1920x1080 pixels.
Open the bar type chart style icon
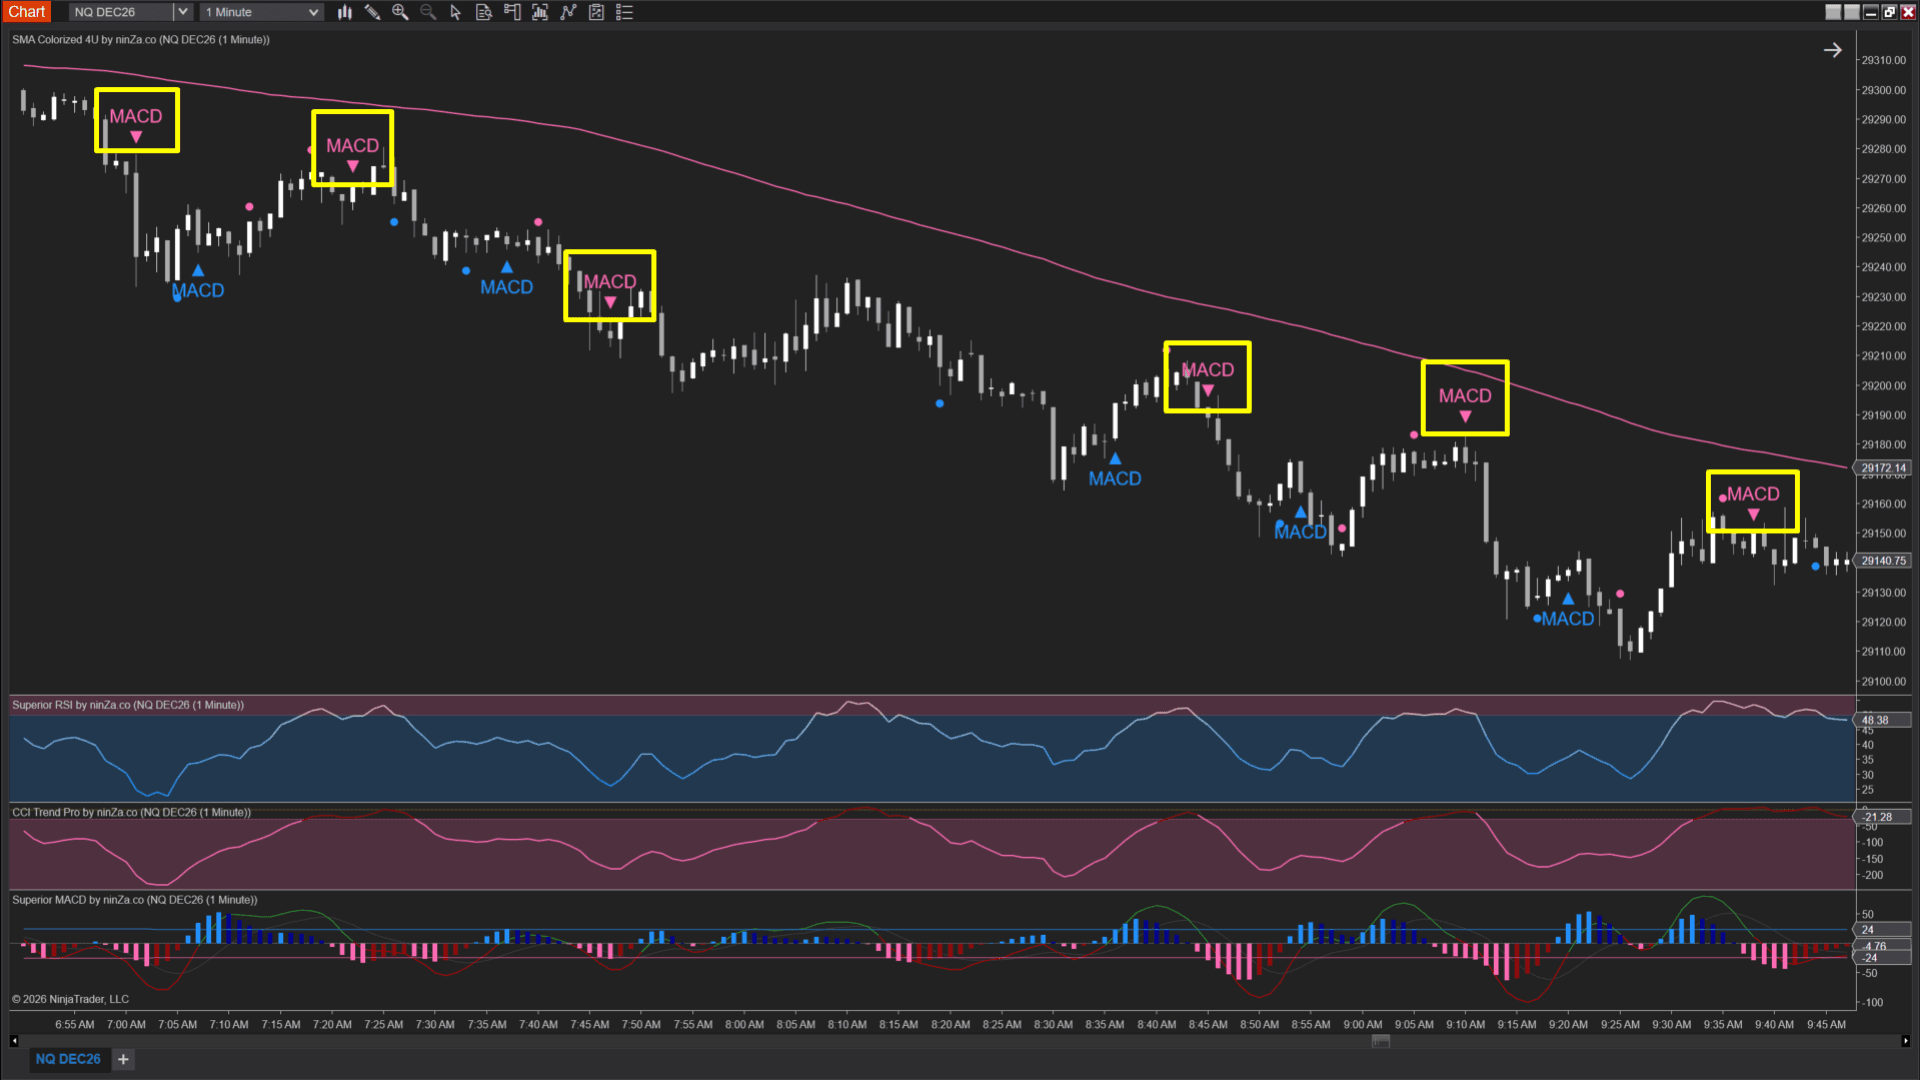pos(345,12)
